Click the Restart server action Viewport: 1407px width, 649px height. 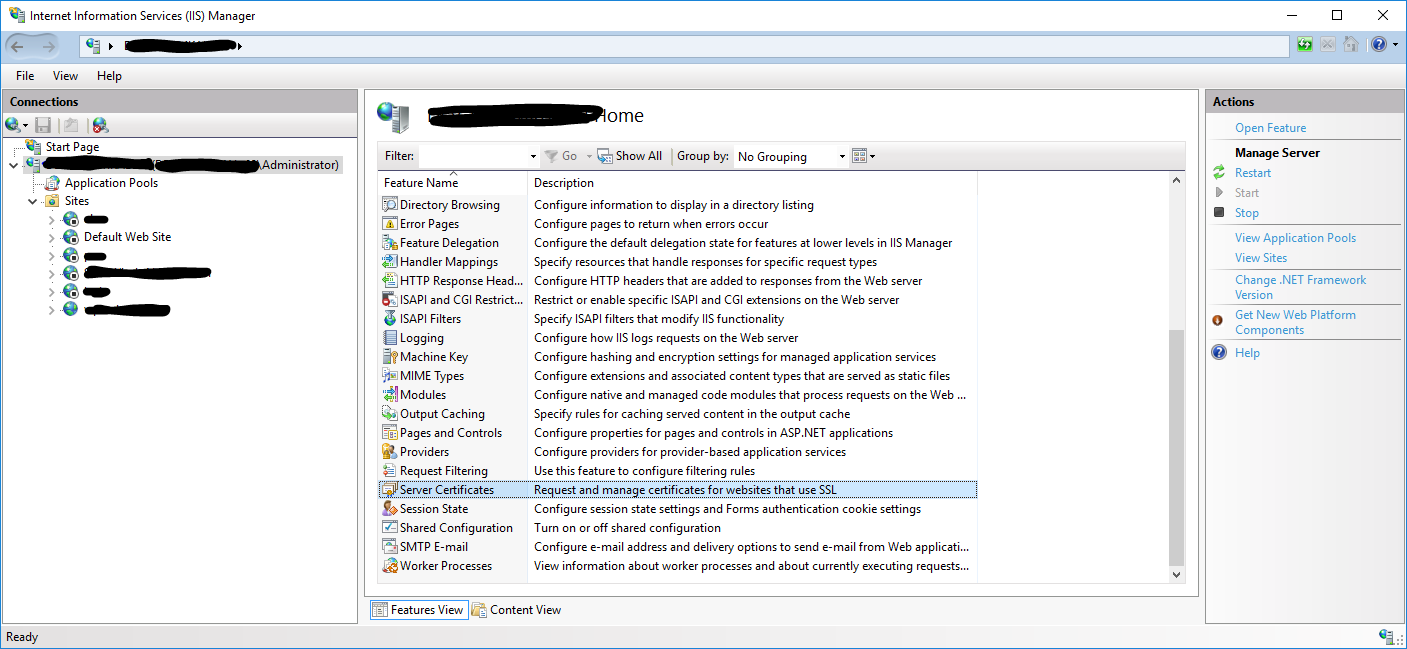tap(1253, 173)
